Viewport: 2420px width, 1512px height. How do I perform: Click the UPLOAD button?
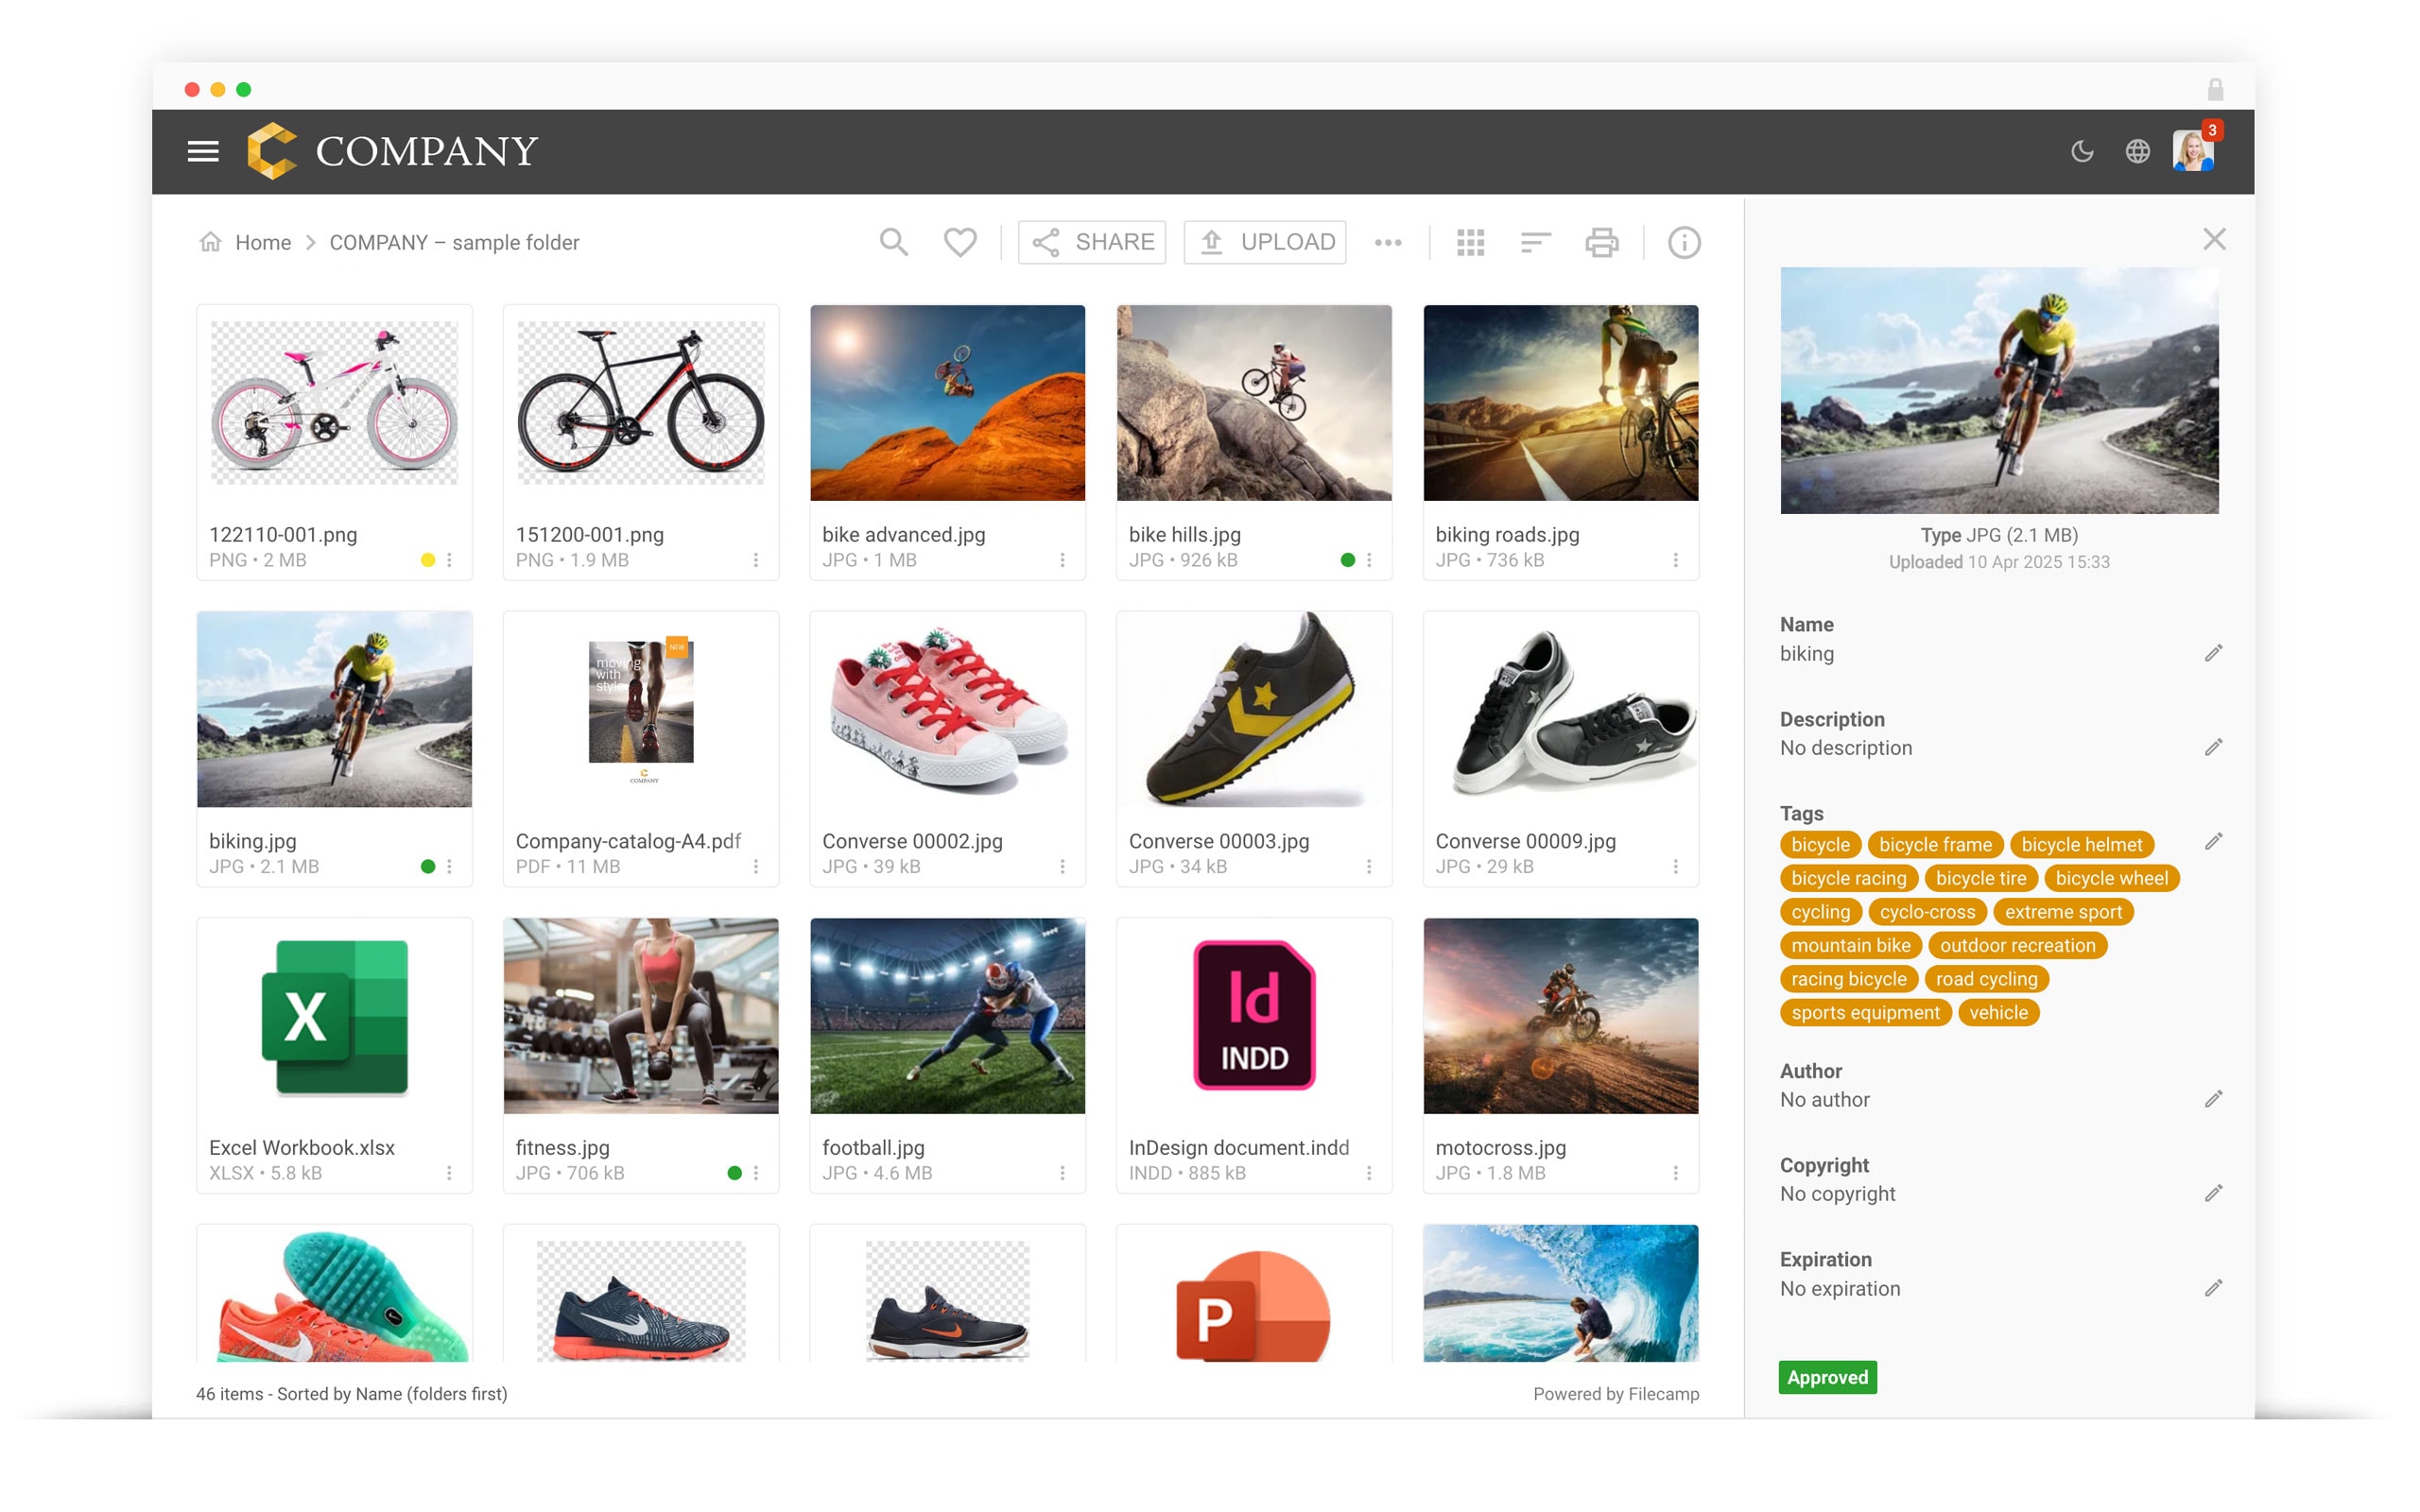(1265, 242)
